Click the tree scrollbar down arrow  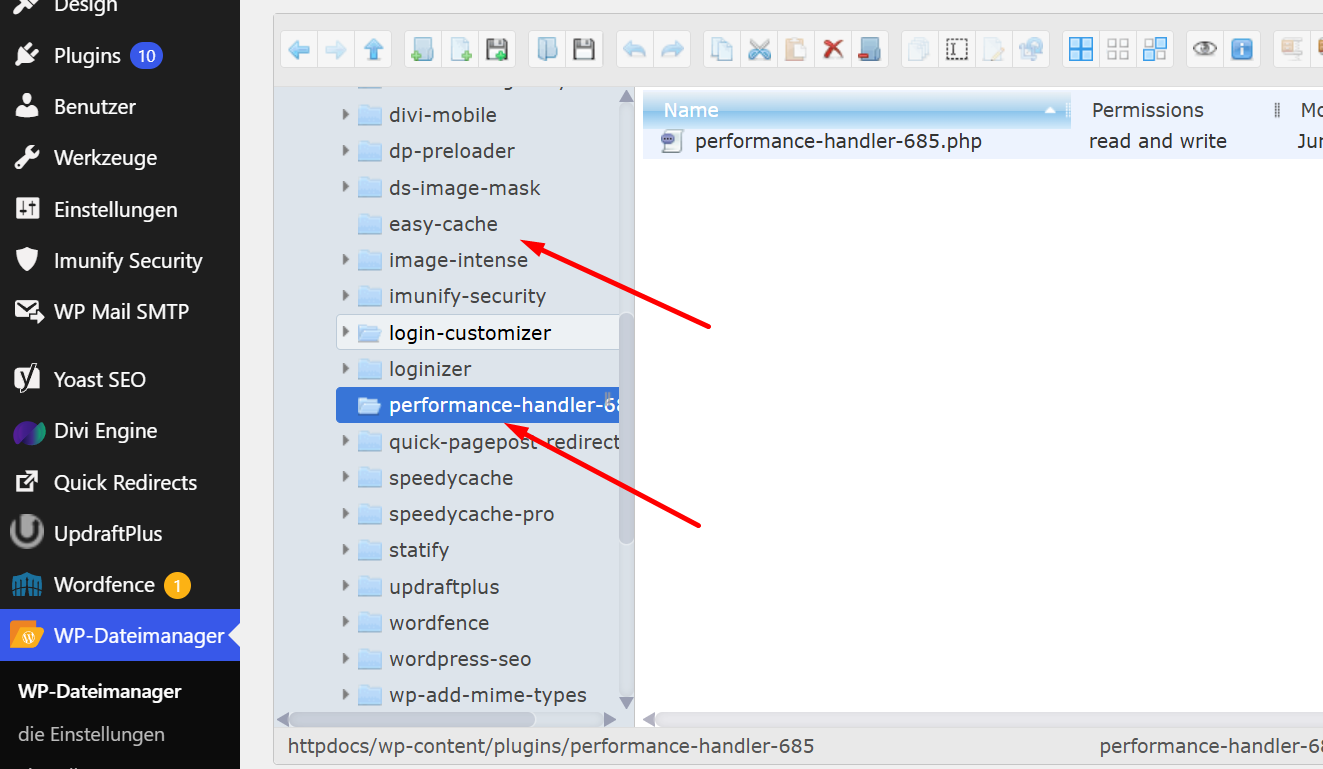(627, 702)
